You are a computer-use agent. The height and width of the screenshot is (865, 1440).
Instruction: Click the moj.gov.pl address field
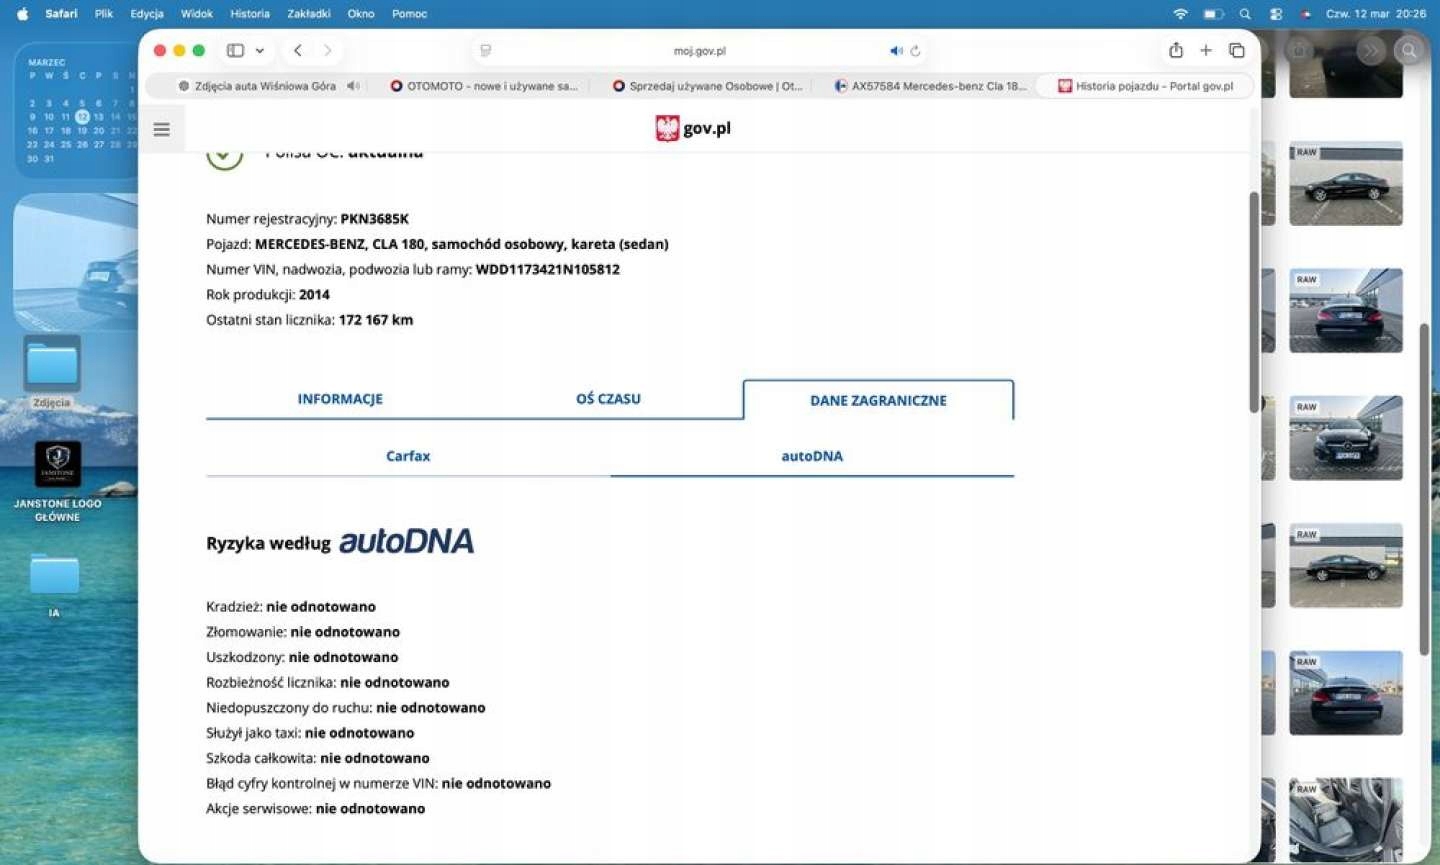coord(699,50)
